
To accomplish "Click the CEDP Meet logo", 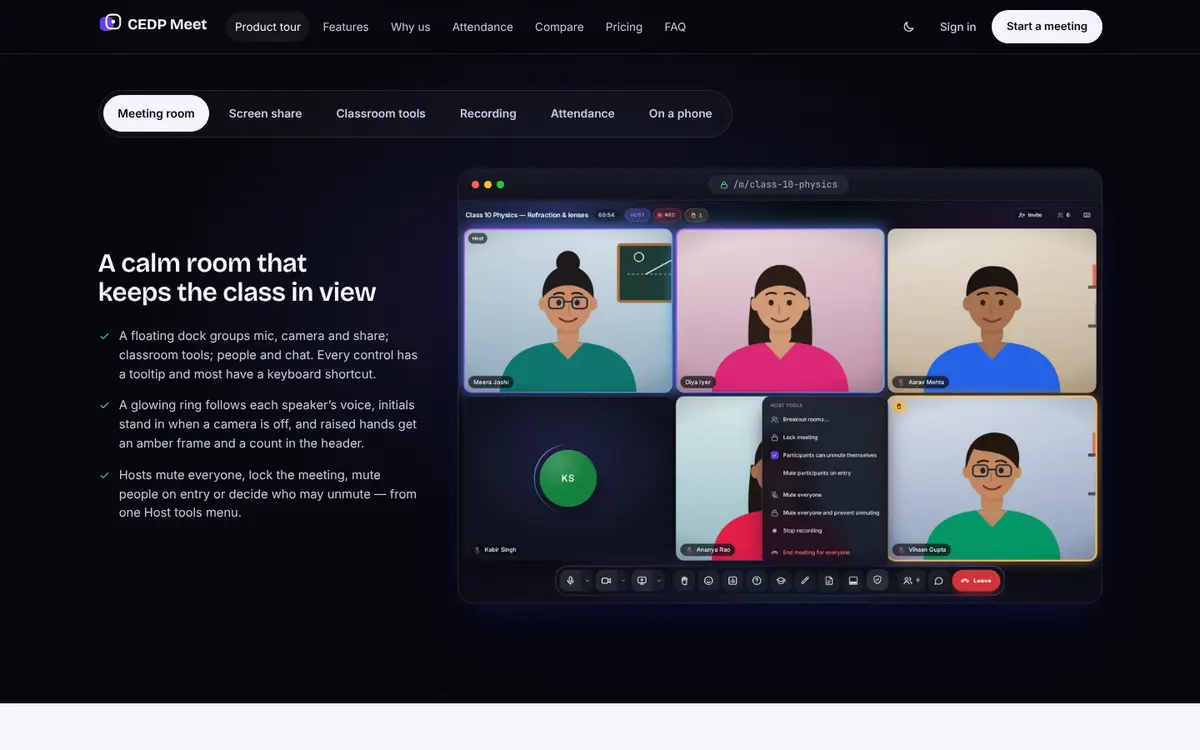I will (153, 23).
